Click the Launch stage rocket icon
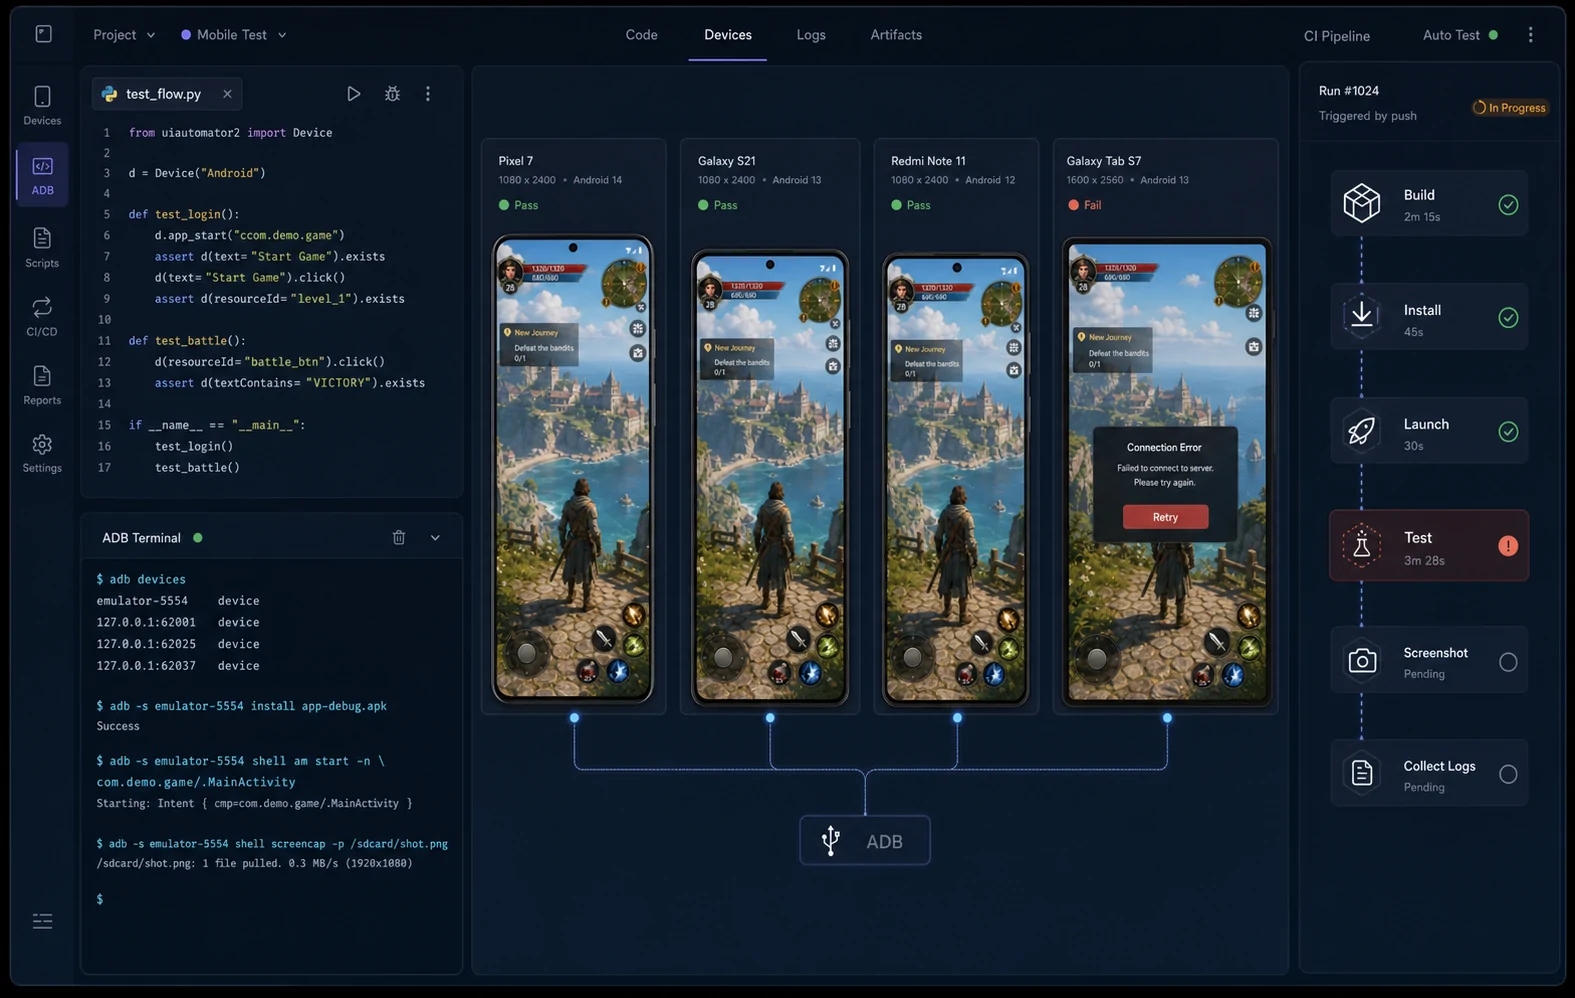 [x=1361, y=431]
